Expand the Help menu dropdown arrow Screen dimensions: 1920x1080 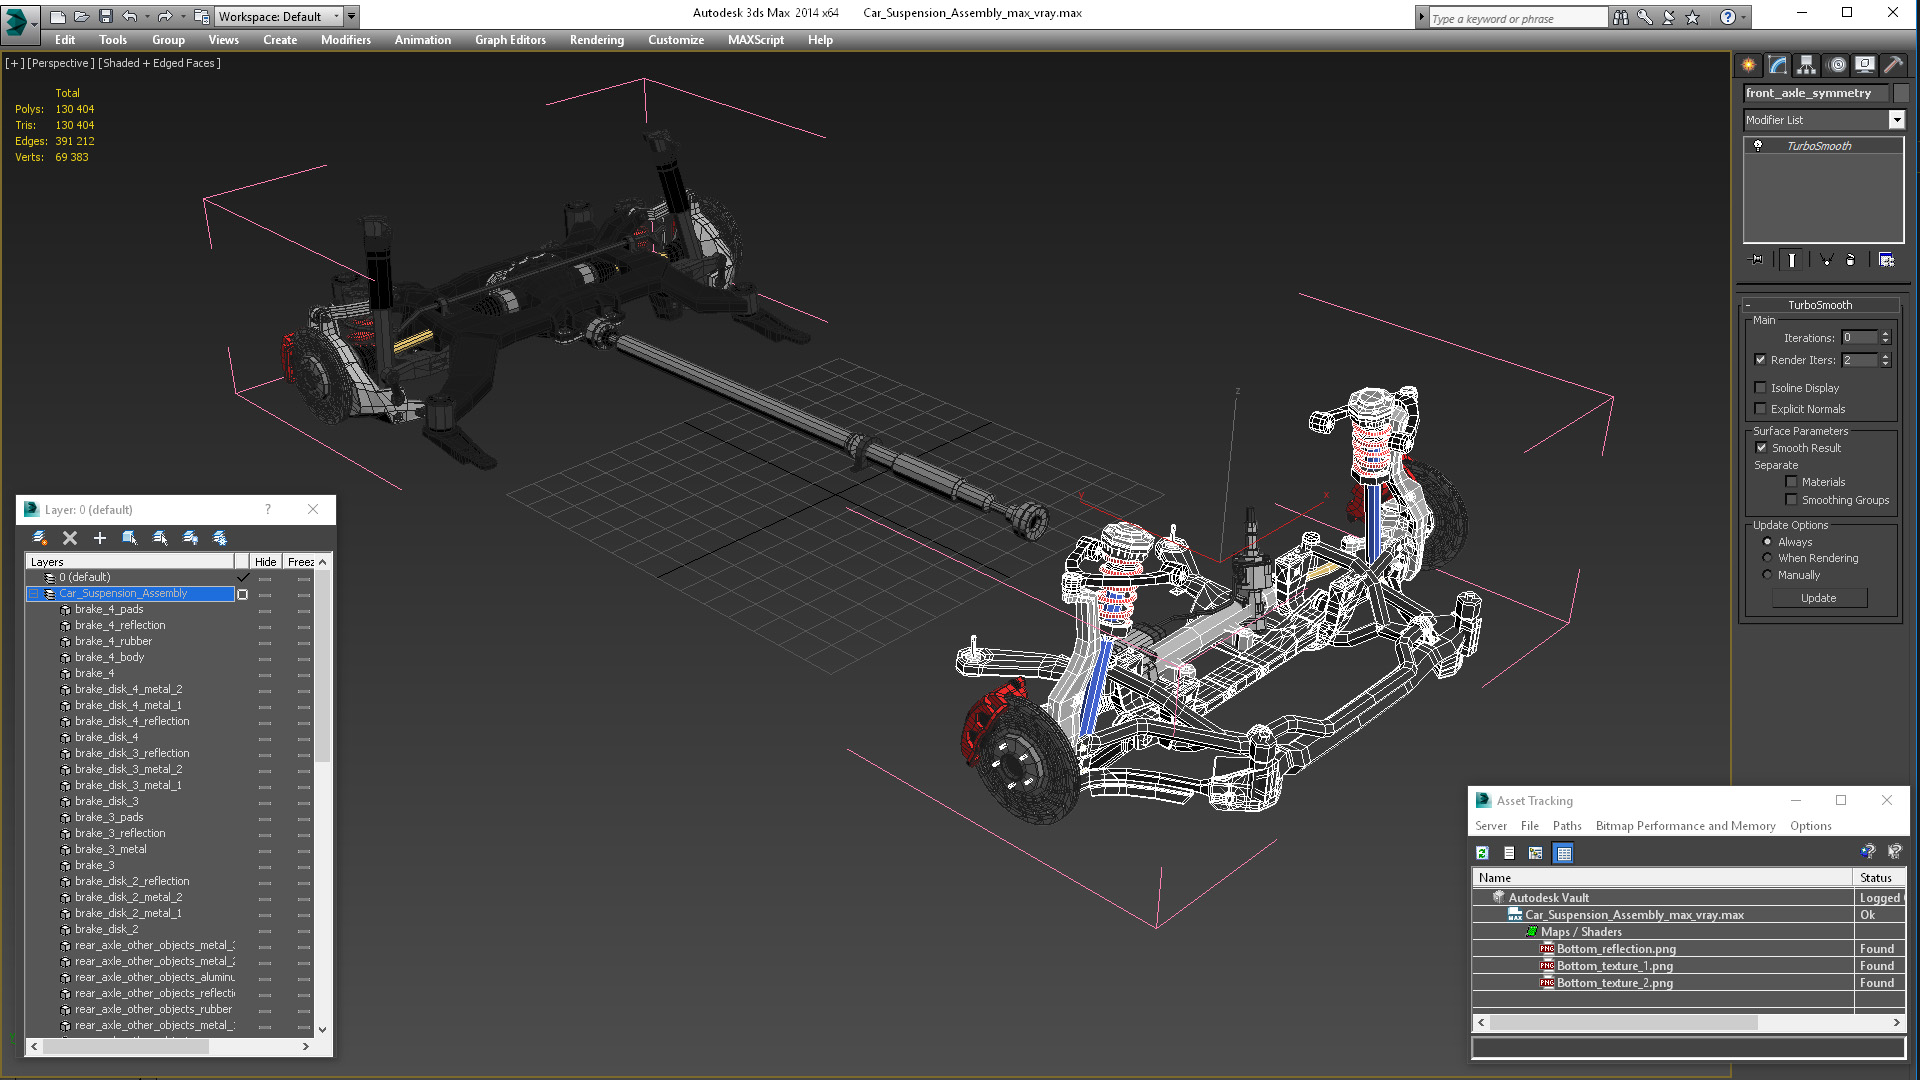(1743, 17)
